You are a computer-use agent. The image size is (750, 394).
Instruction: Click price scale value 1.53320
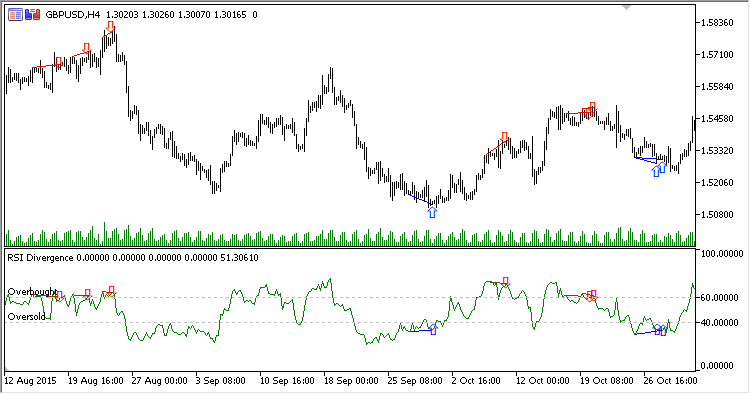[717, 151]
